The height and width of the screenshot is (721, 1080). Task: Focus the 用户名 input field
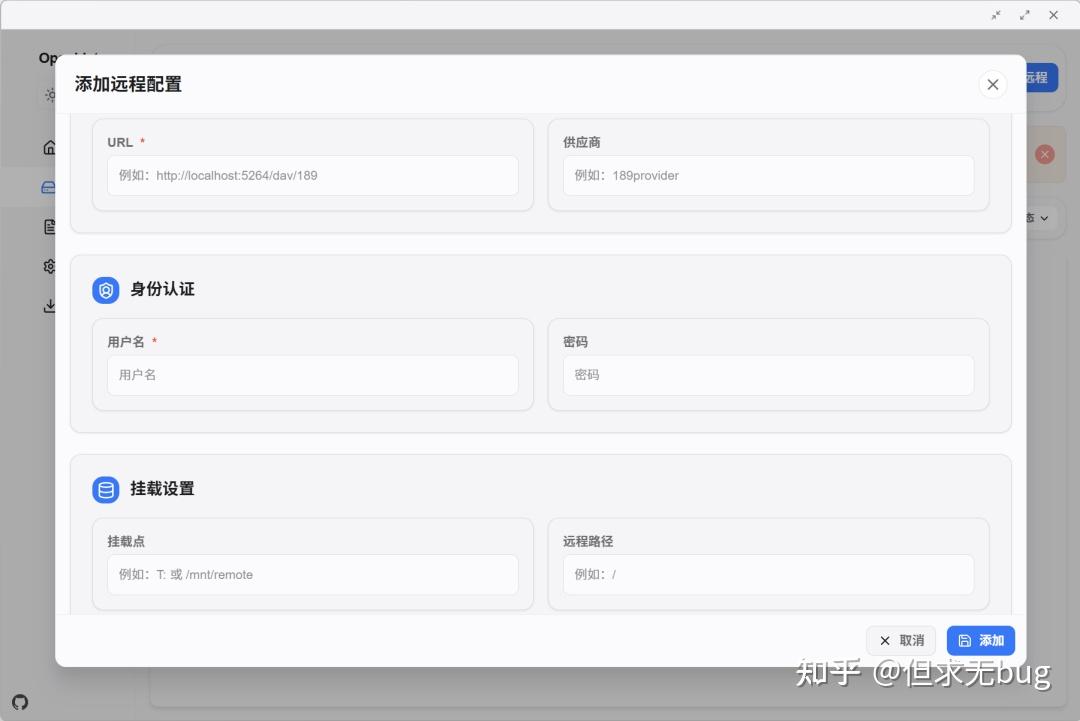(313, 375)
